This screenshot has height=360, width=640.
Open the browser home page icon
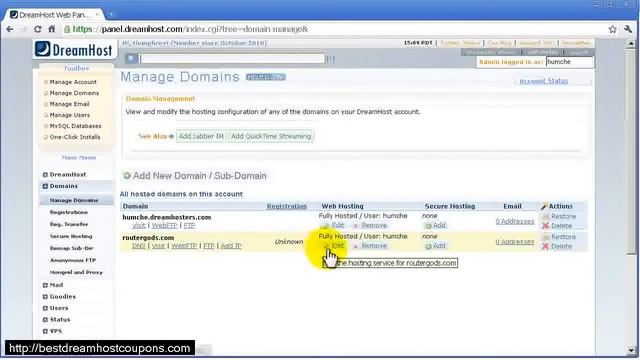point(51,29)
